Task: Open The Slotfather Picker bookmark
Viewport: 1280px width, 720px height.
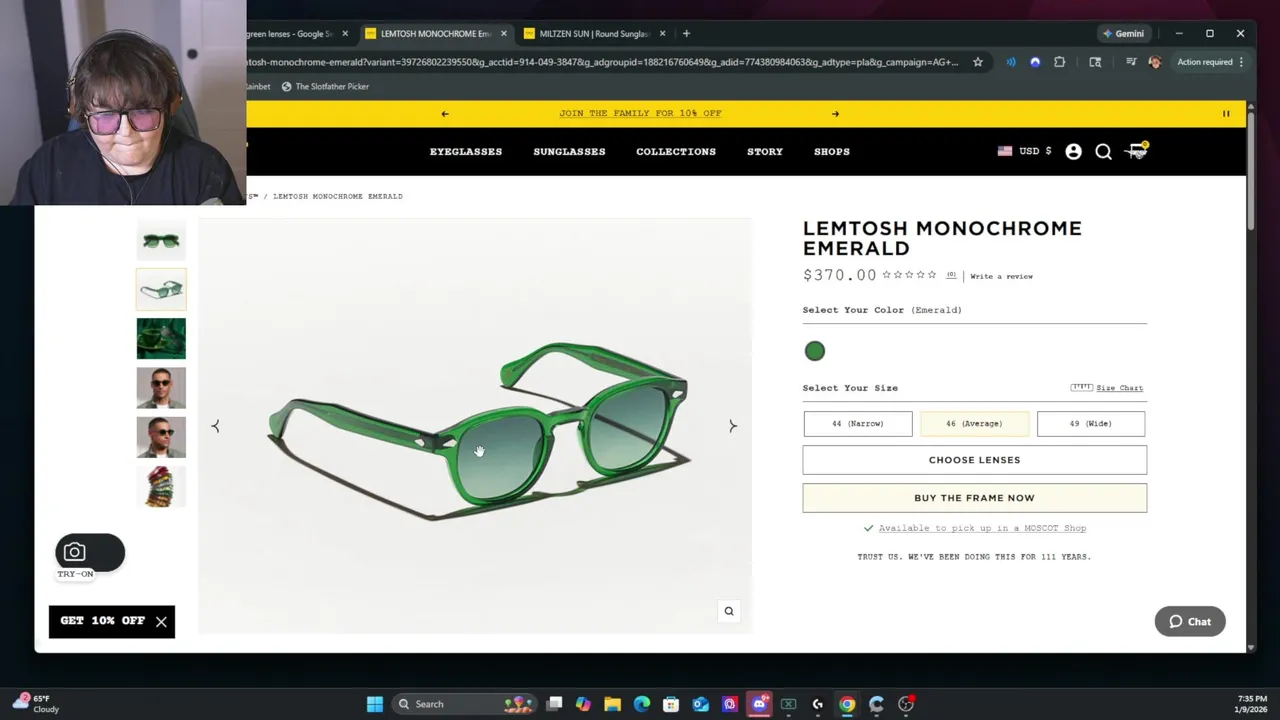Action: (325, 86)
